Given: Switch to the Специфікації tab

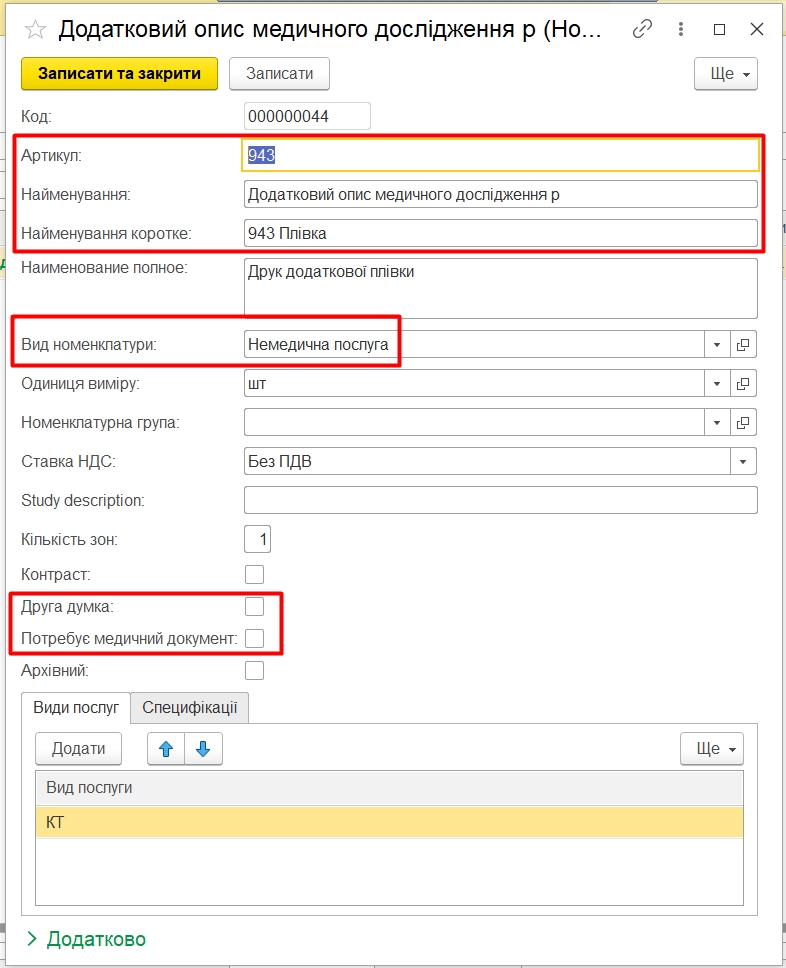Looking at the screenshot, I should click(x=189, y=707).
